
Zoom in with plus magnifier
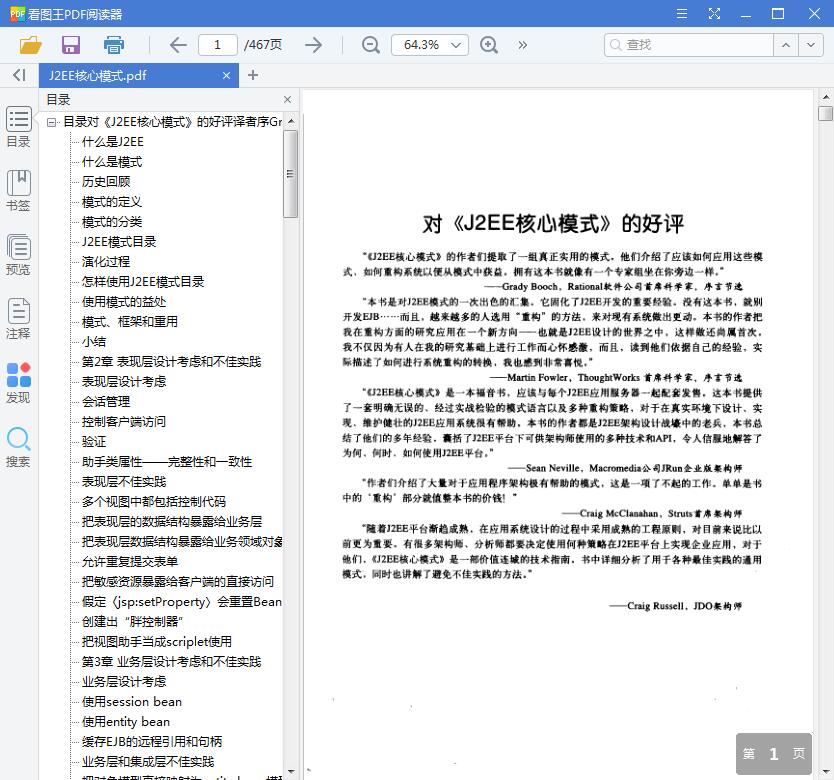click(x=489, y=45)
